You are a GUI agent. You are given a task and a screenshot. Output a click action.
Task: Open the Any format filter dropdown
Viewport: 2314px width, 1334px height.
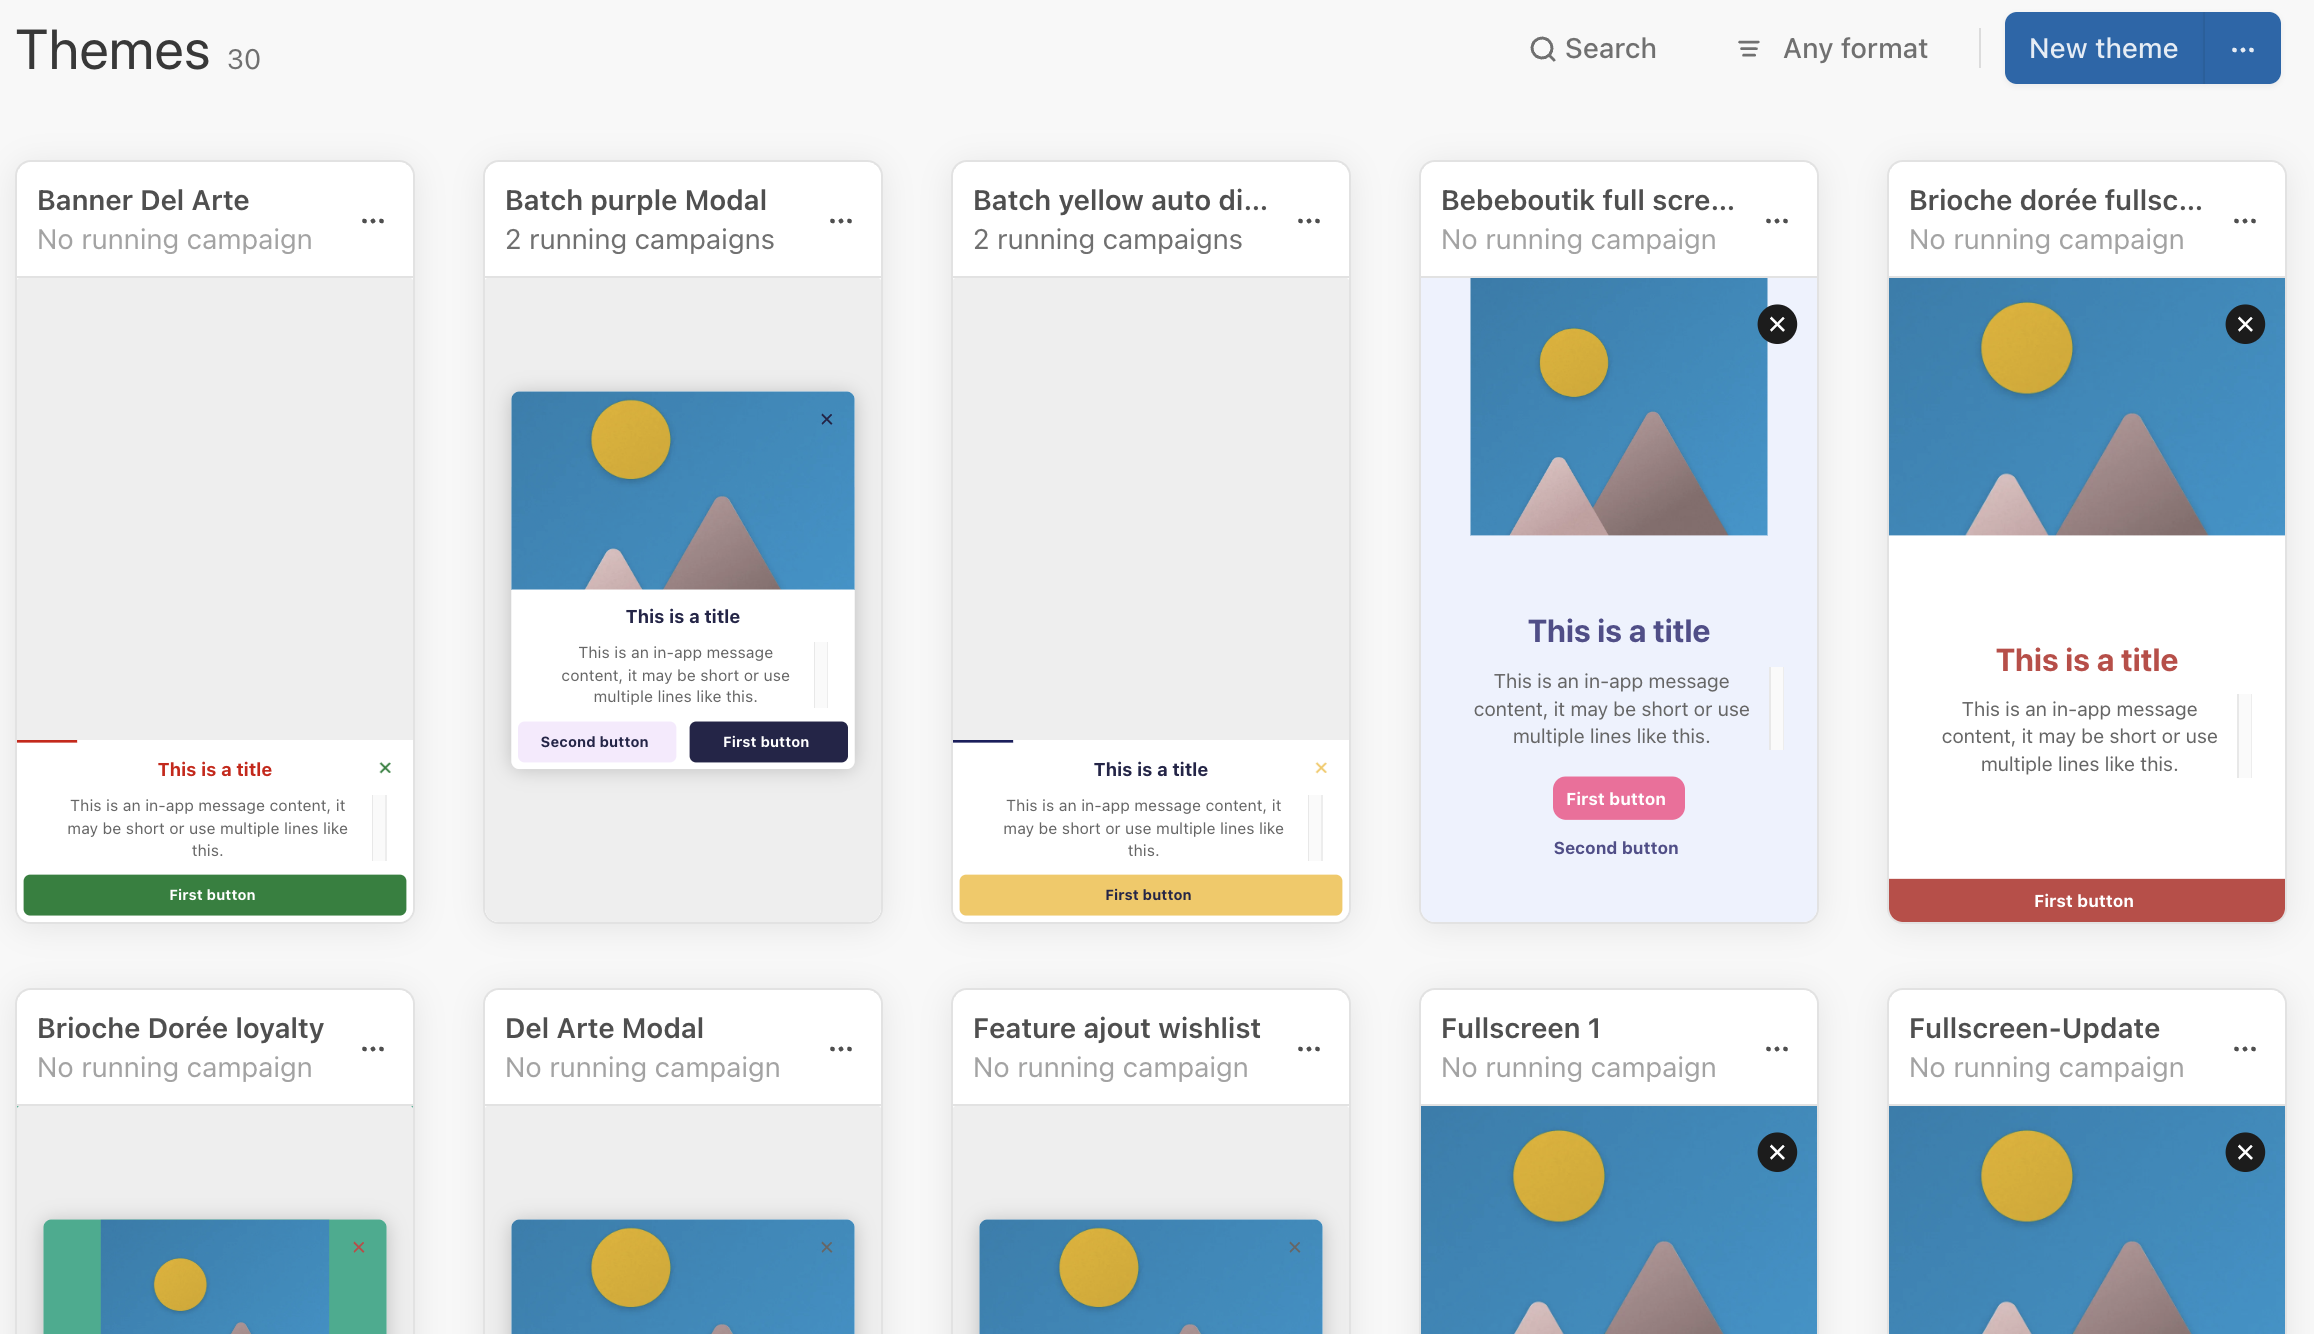[1833, 49]
